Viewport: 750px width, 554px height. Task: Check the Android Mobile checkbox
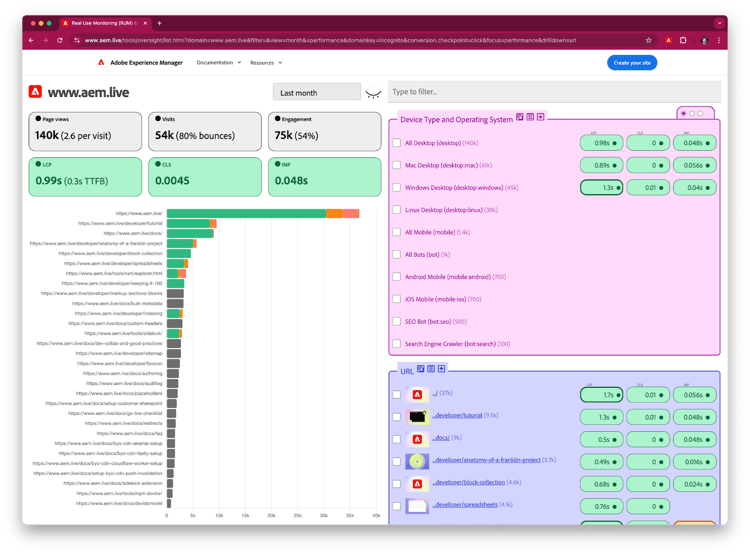tap(397, 277)
